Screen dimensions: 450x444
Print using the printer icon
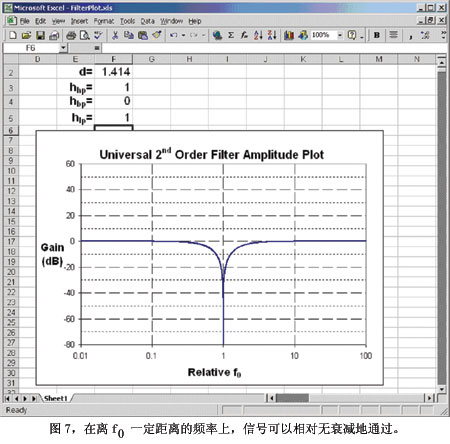(71, 35)
